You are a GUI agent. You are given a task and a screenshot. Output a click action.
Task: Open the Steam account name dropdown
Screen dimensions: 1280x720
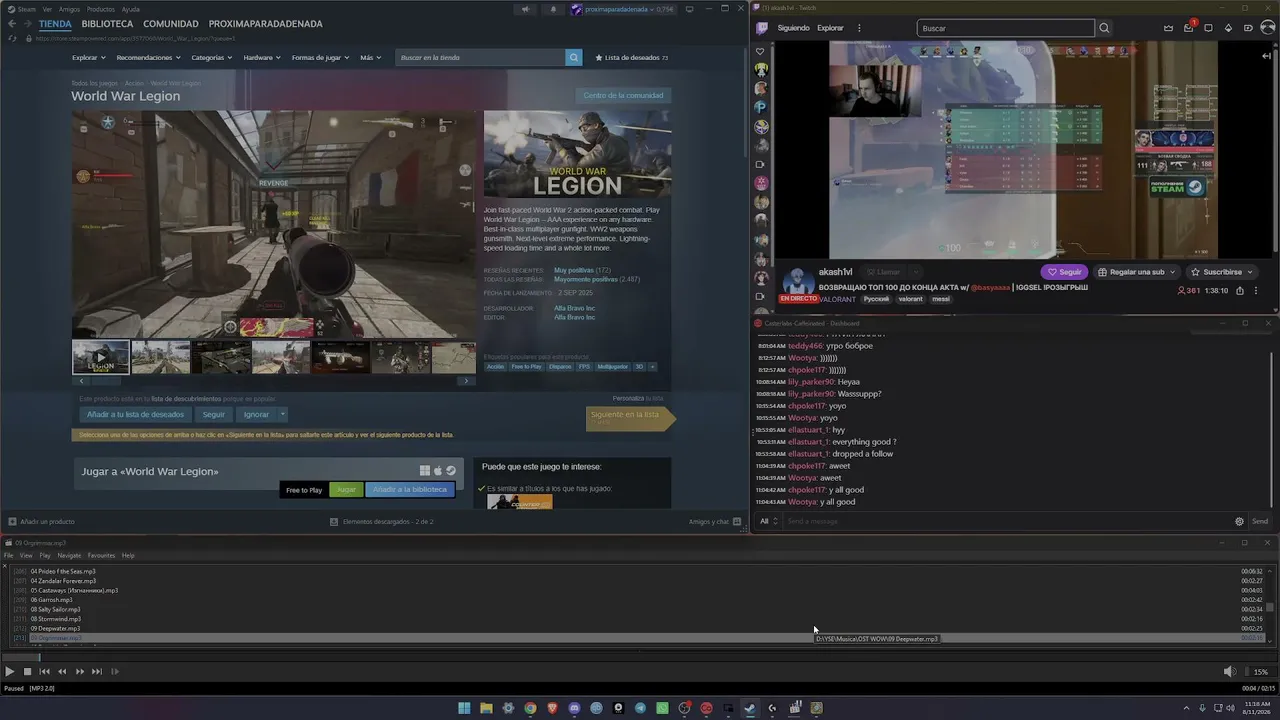click(622, 9)
